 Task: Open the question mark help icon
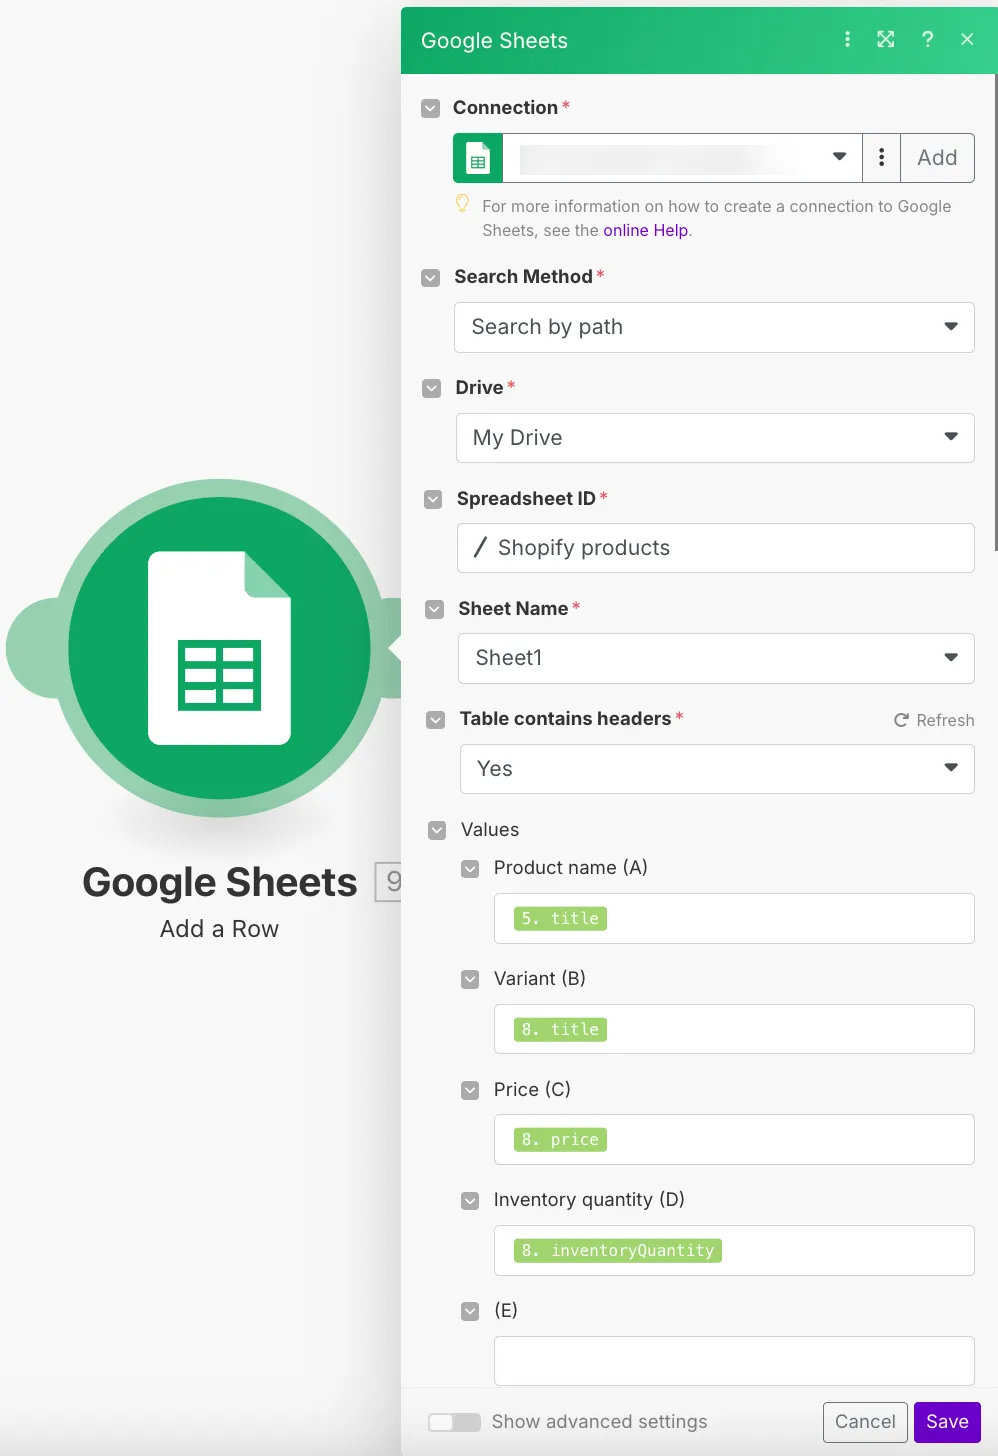click(x=927, y=39)
